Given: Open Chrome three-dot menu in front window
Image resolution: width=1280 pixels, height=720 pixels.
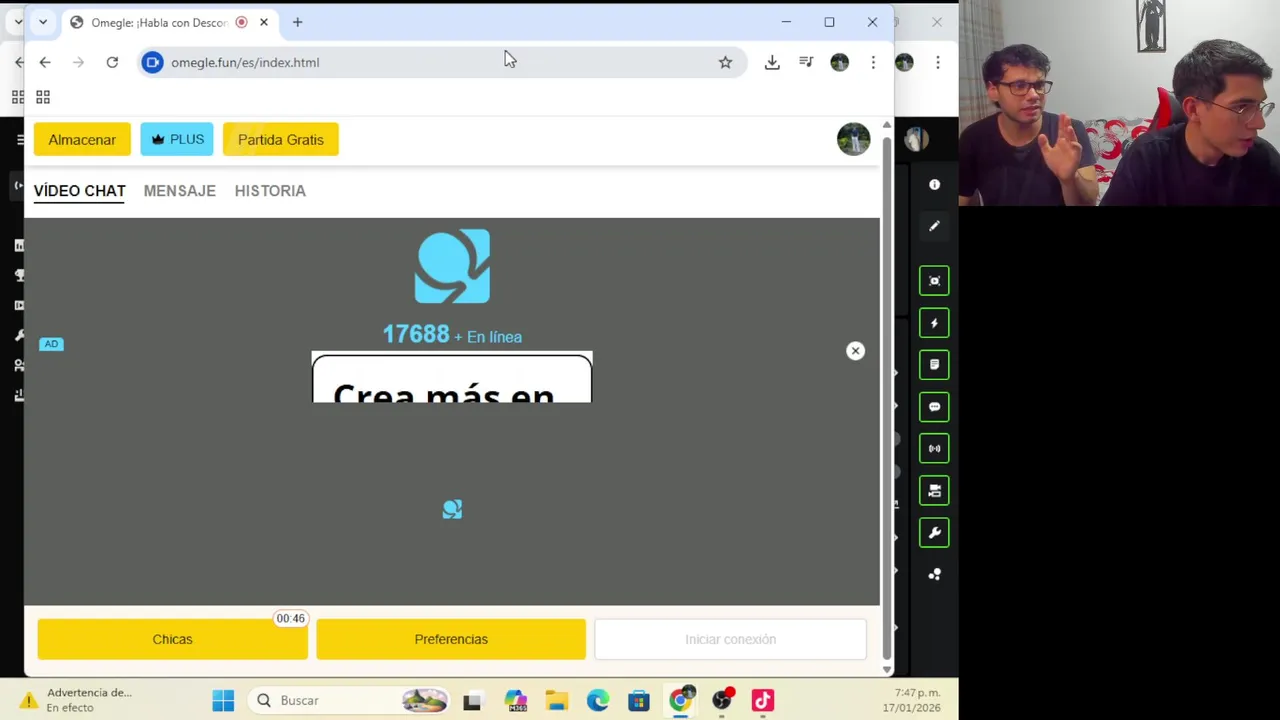Looking at the screenshot, I should (873, 62).
